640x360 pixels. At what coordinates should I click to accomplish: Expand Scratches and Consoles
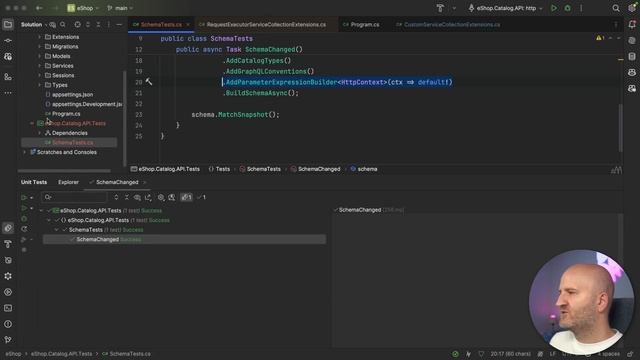pos(24,152)
